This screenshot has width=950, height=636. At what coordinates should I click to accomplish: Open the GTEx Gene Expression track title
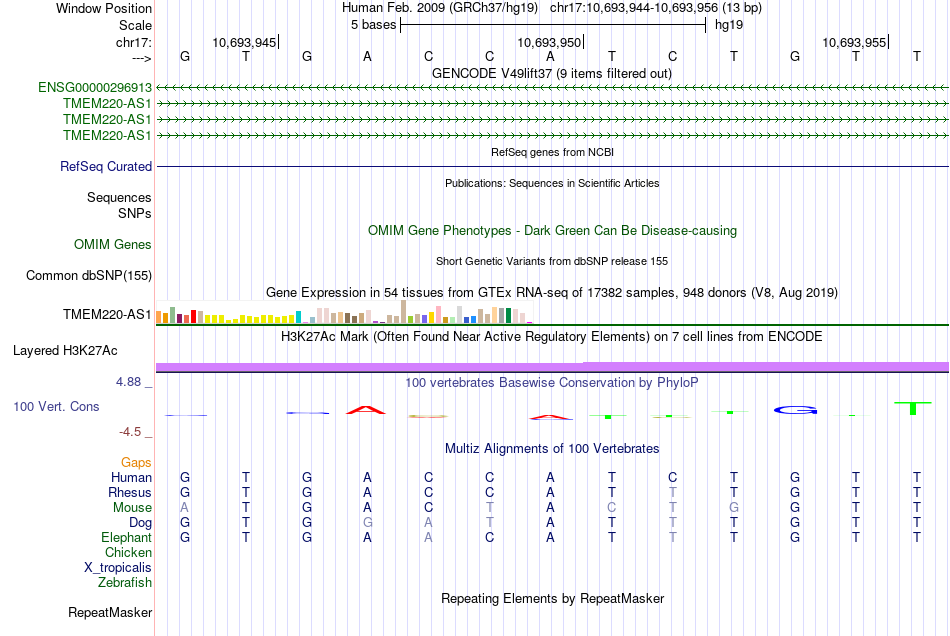point(551,293)
